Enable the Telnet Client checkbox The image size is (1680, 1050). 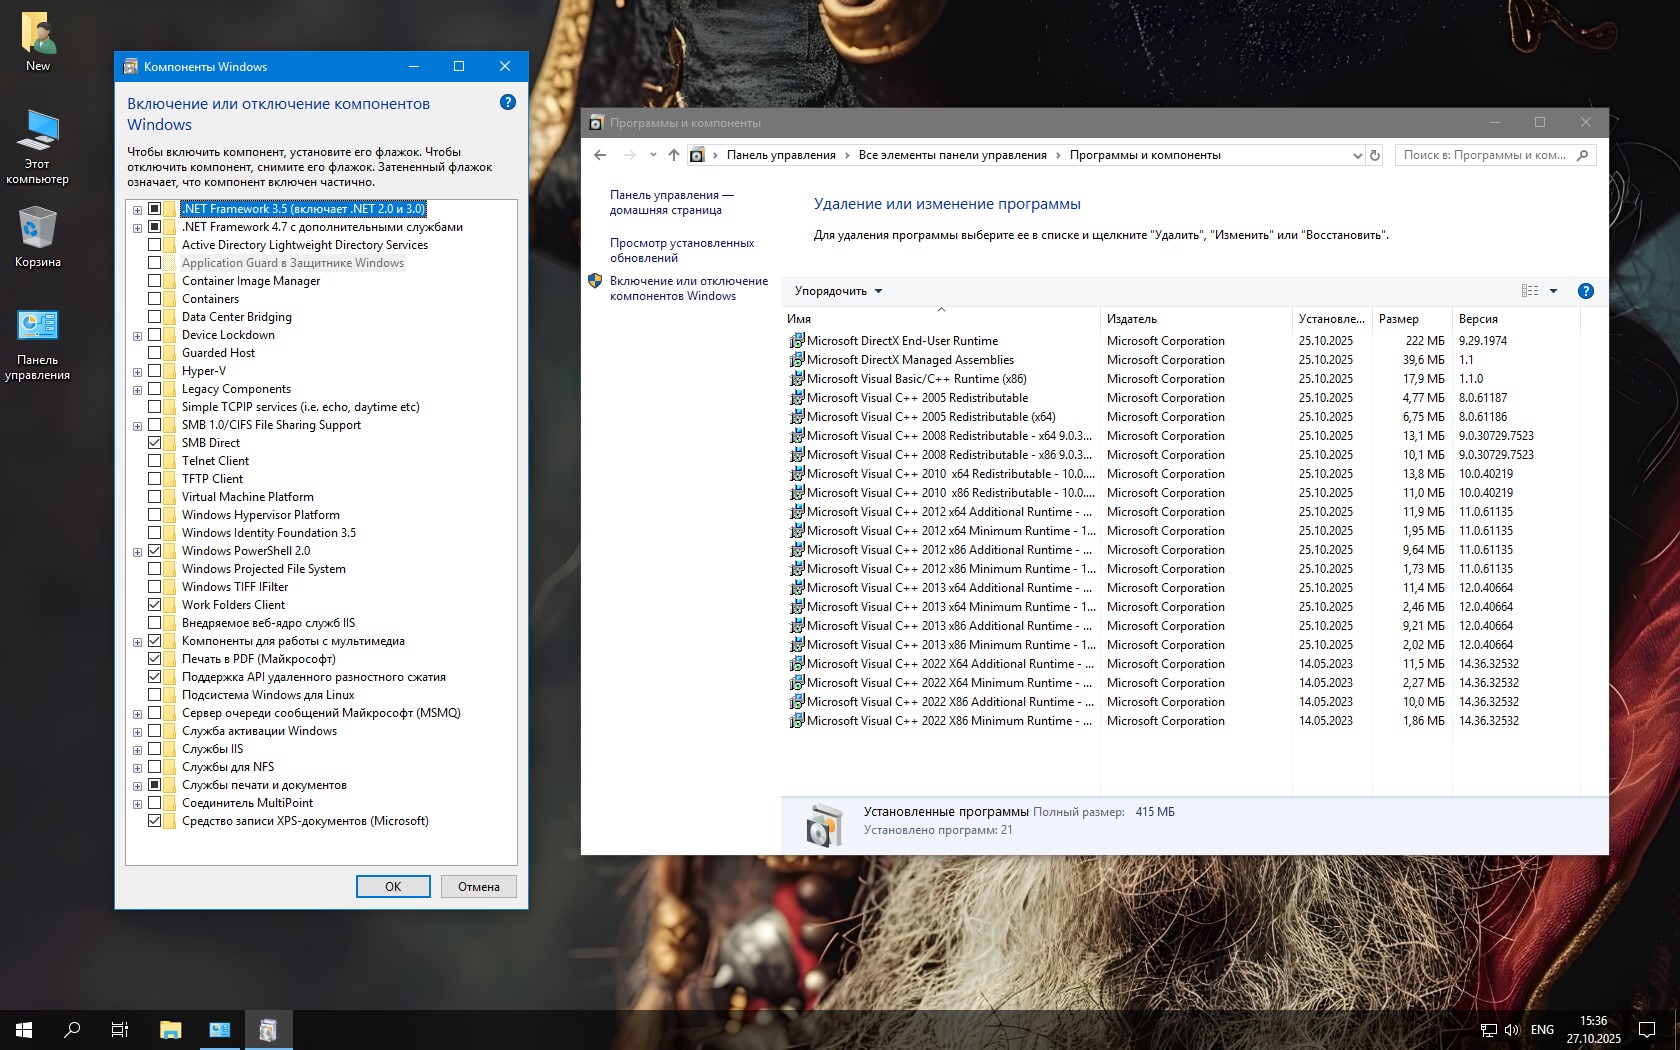coord(155,461)
